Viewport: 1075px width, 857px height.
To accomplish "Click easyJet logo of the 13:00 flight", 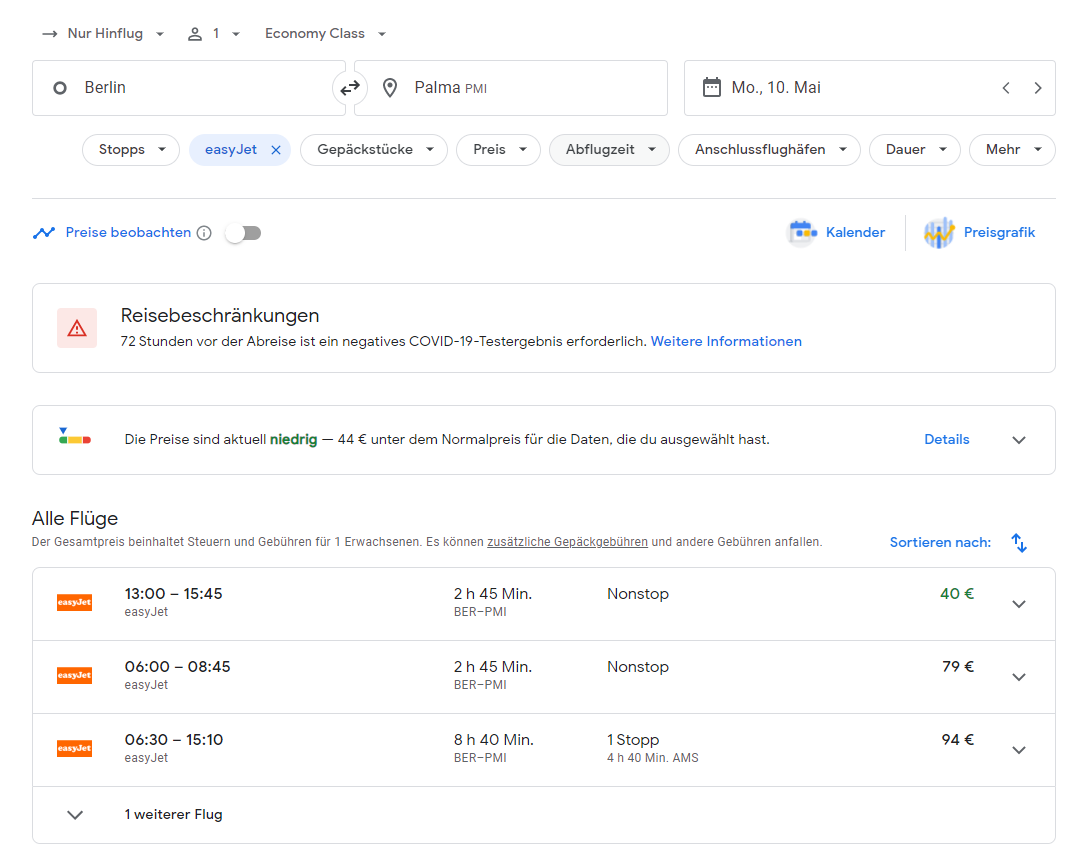I will pos(74,602).
